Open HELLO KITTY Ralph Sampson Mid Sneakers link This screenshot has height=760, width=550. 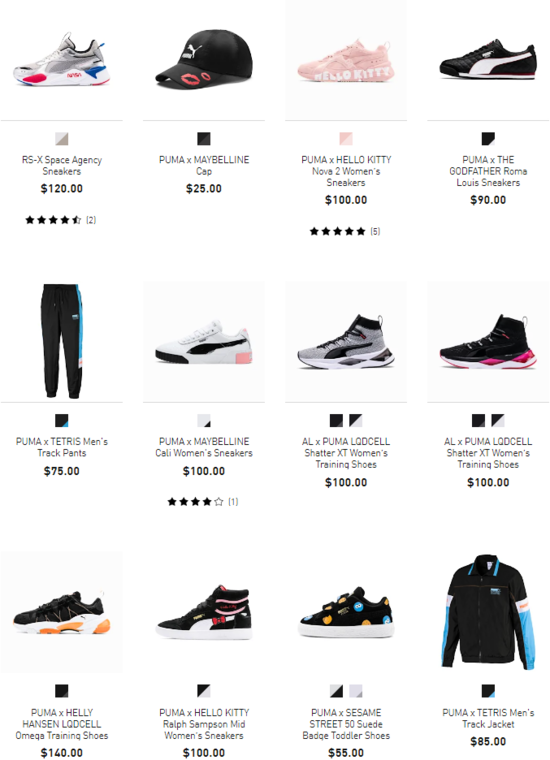tap(204, 724)
